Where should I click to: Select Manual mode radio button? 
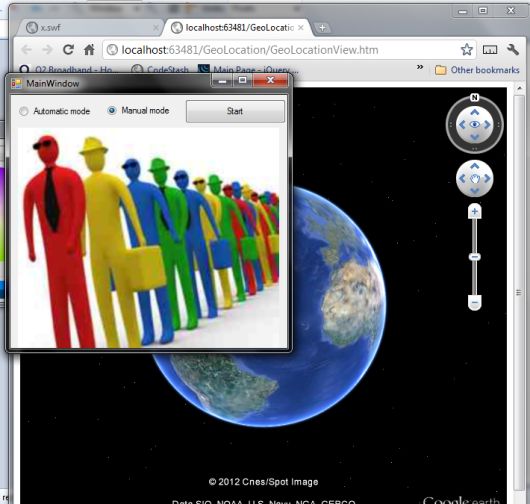(x=112, y=110)
